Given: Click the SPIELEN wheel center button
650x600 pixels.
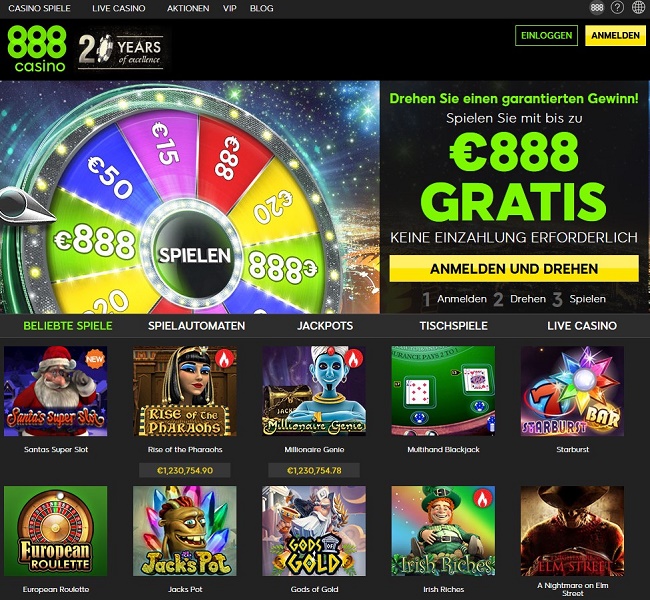Looking at the screenshot, I should point(194,255).
